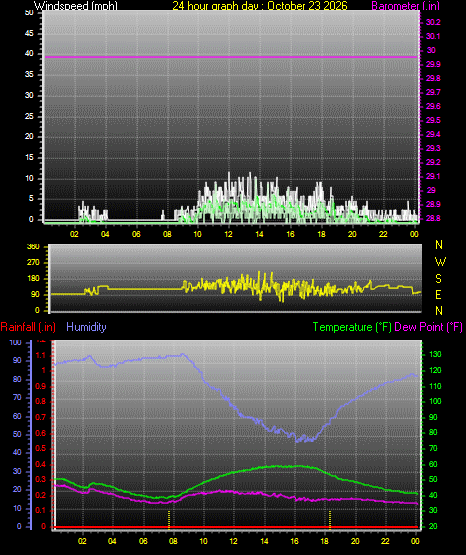
Task: Click the humidity curve minimum near 16 hours
Action: click(x=297, y=441)
